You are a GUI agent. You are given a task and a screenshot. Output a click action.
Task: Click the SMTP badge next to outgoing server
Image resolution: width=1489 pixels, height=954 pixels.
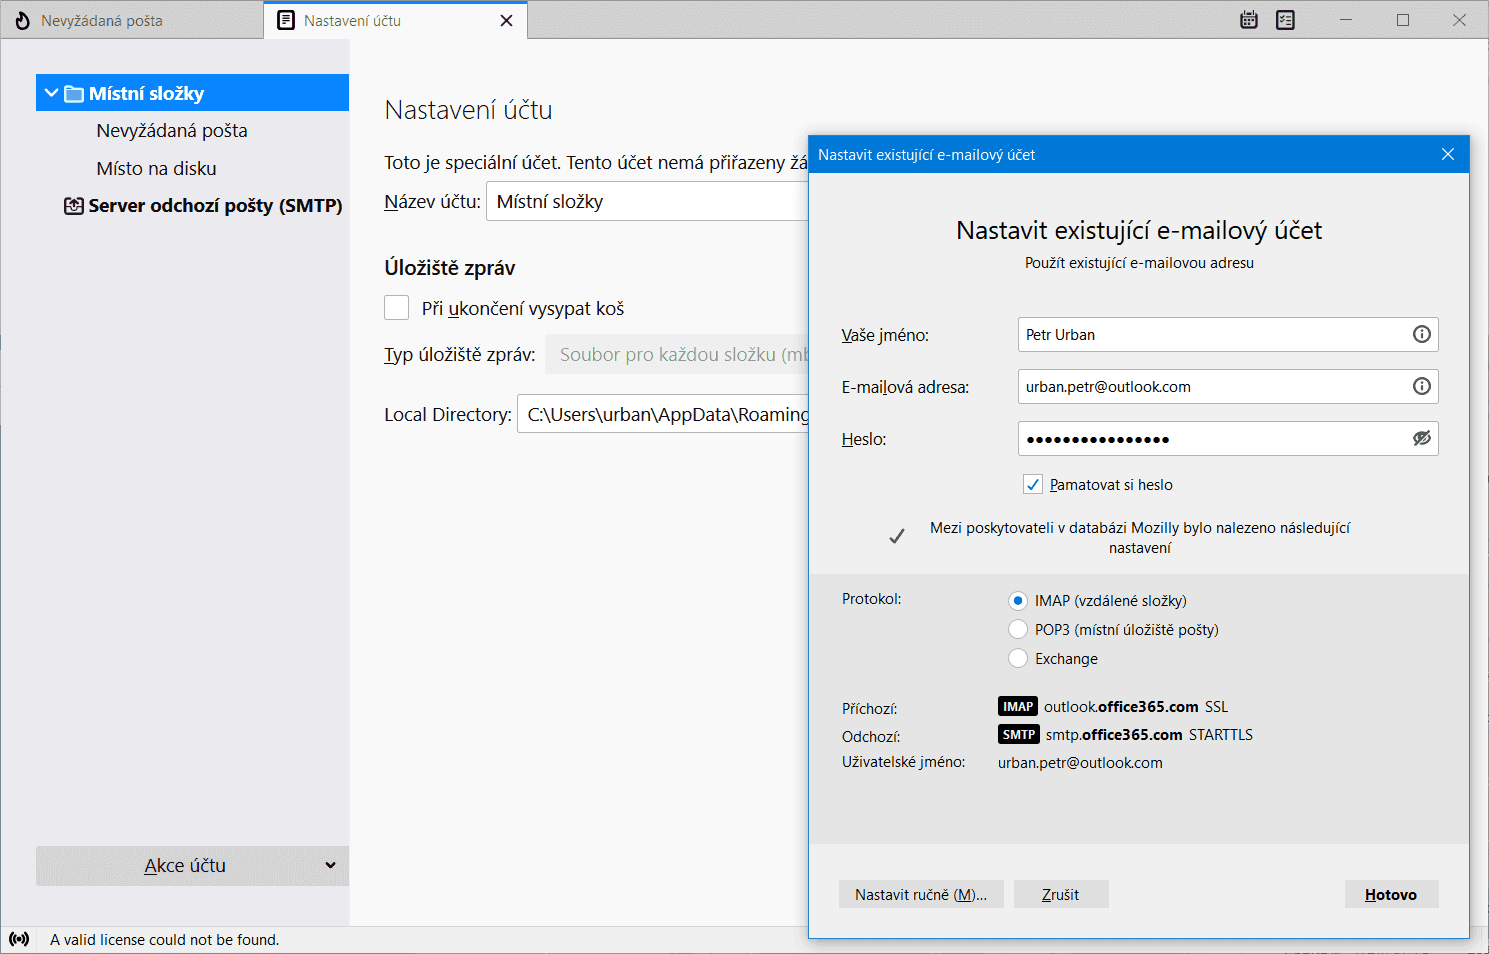click(1019, 734)
